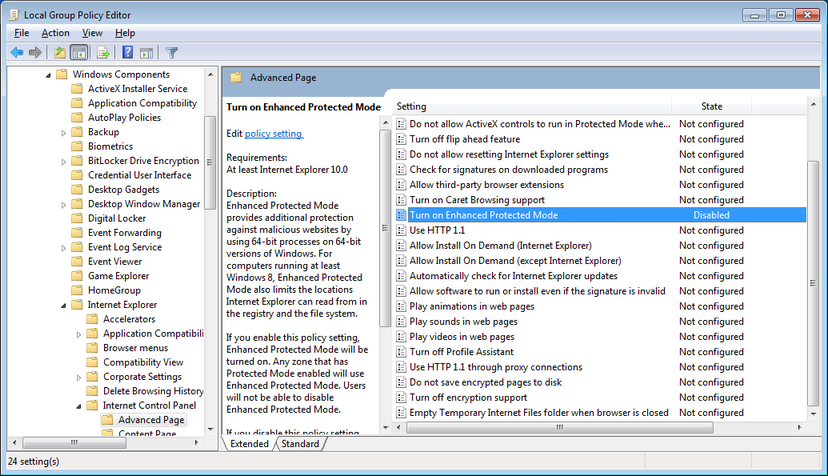828x476 pixels.
Task: Open the Help toolbar icon
Action: [x=128, y=52]
